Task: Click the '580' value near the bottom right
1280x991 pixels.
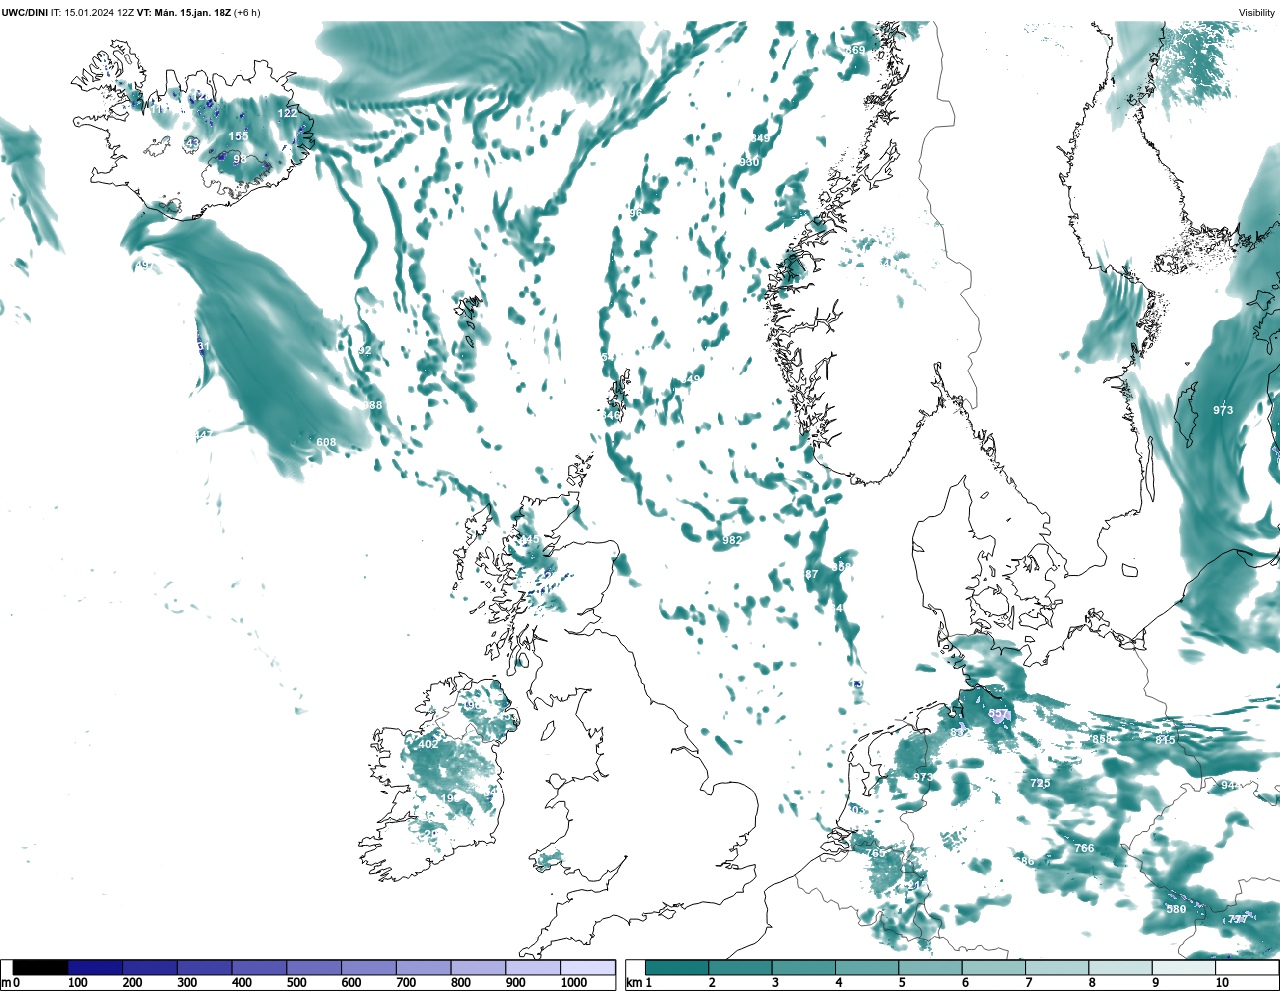Action: click(1176, 909)
